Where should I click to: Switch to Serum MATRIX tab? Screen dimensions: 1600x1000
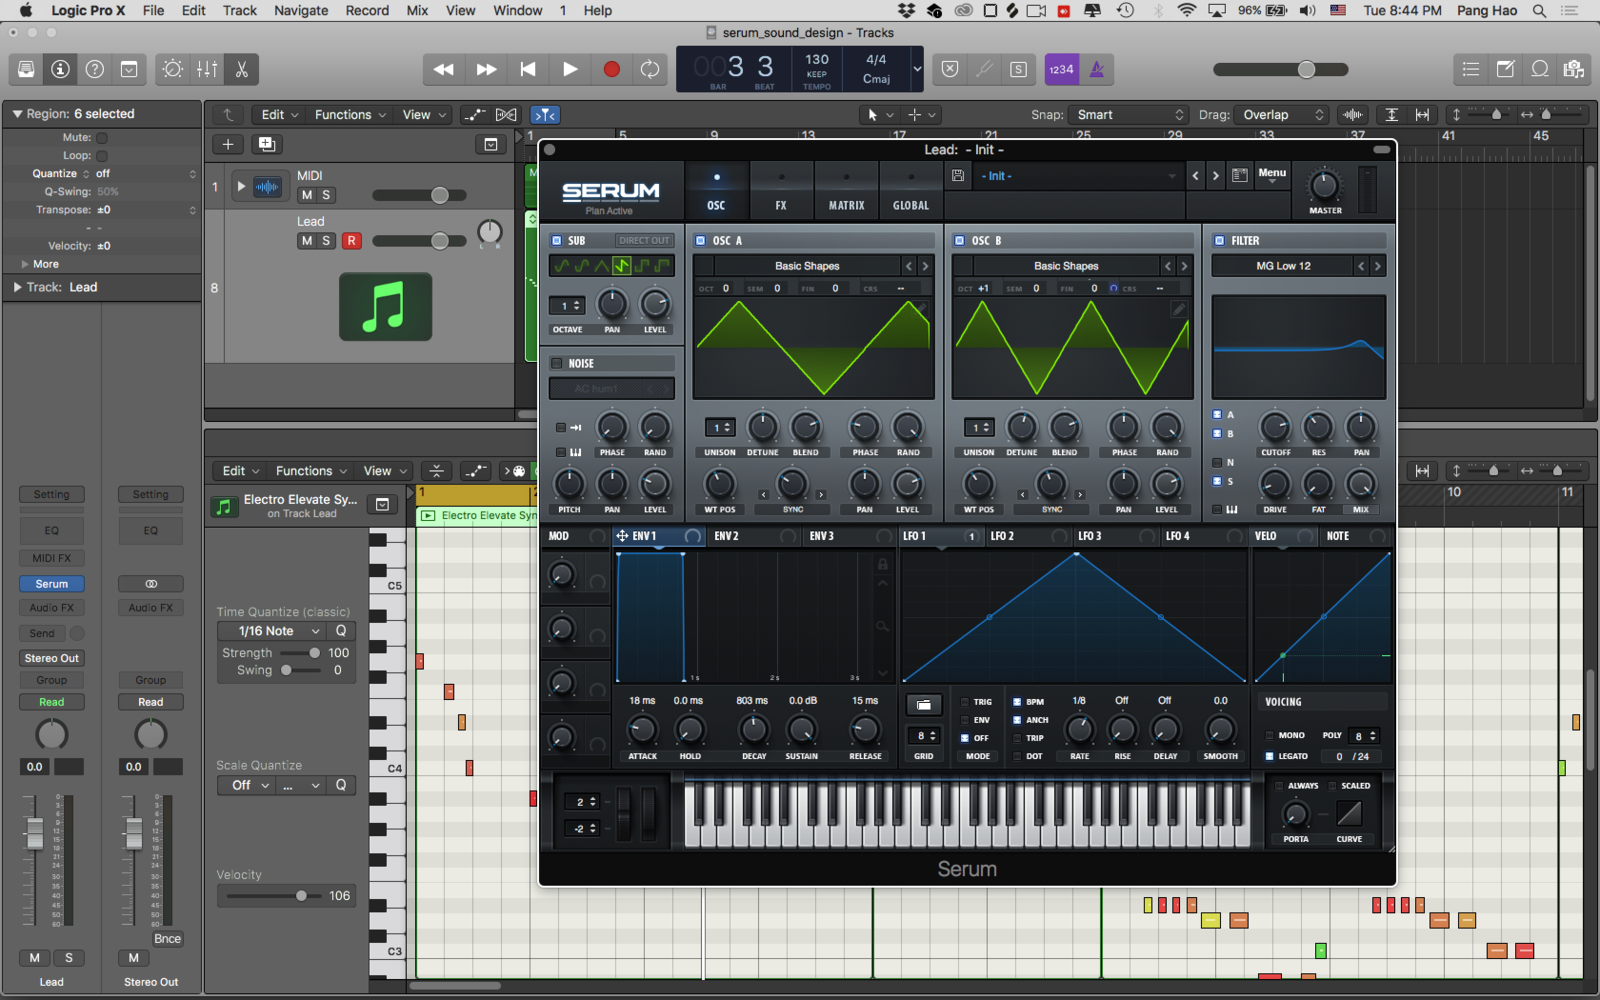point(846,190)
